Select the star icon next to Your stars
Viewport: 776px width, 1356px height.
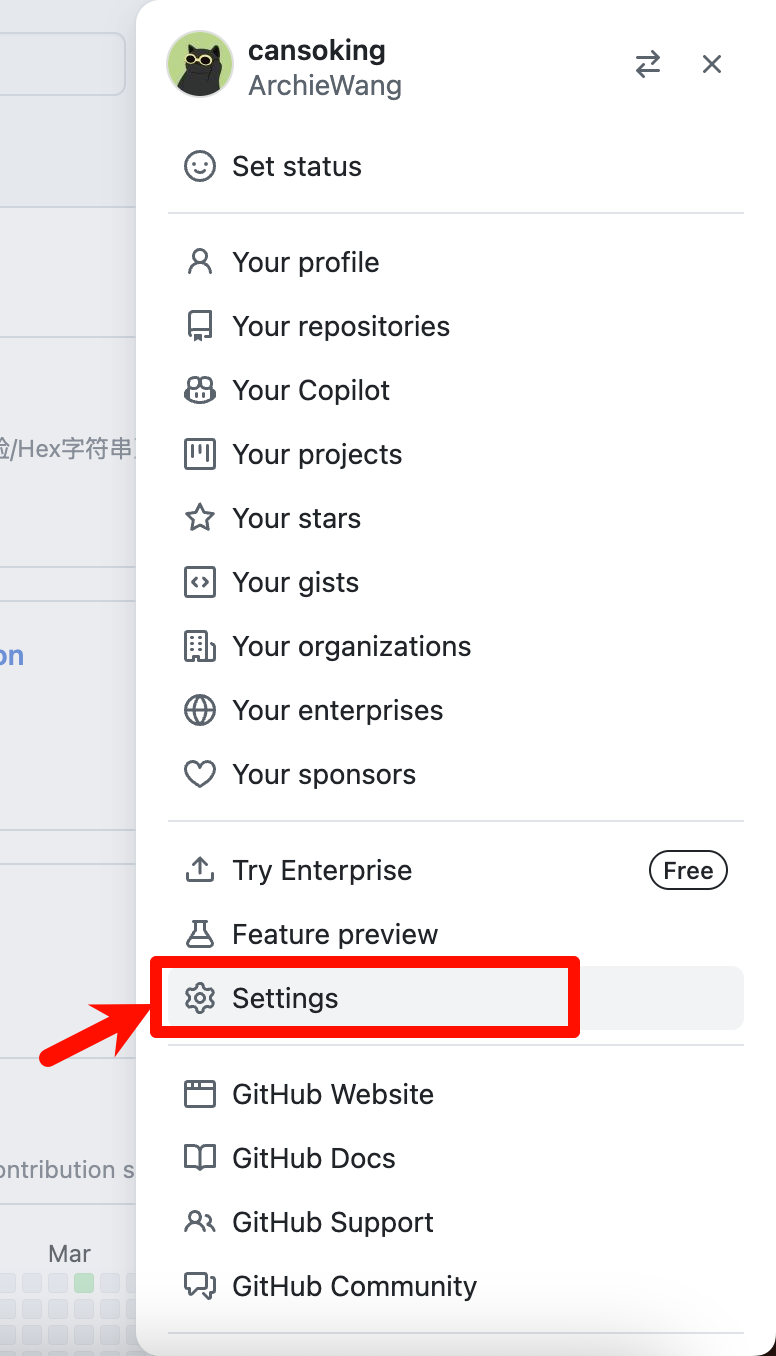pyautogui.click(x=200, y=518)
